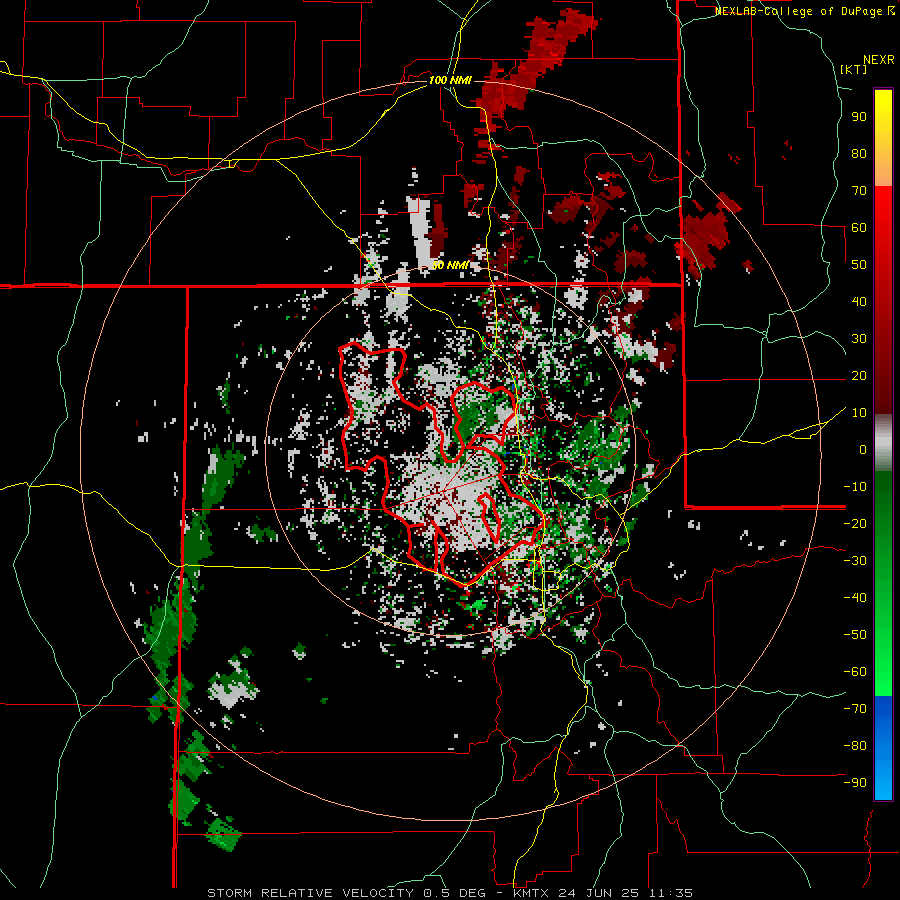Click the positive 70 tick label on the scale

click(859, 191)
